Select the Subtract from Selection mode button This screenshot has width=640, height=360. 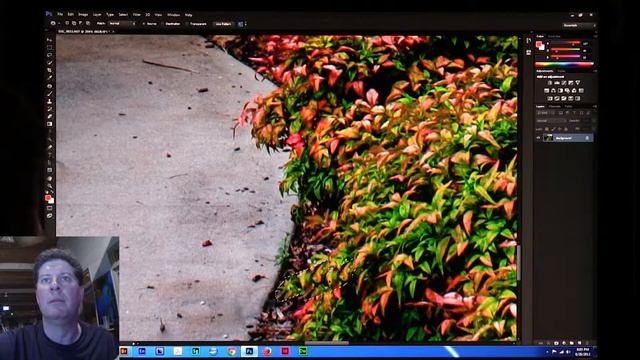tap(81, 23)
